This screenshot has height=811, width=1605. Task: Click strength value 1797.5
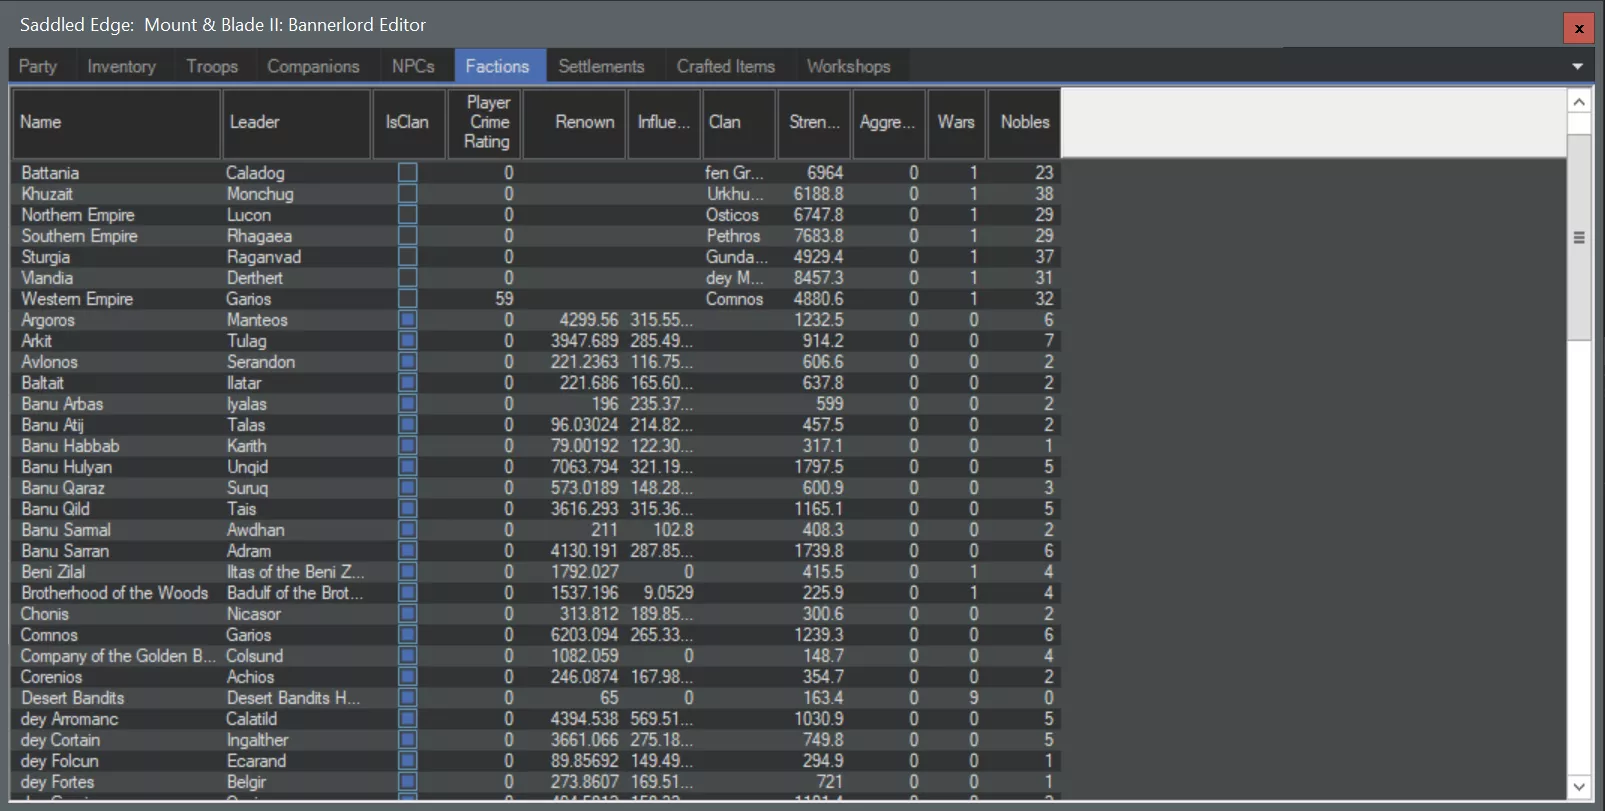[x=818, y=467]
